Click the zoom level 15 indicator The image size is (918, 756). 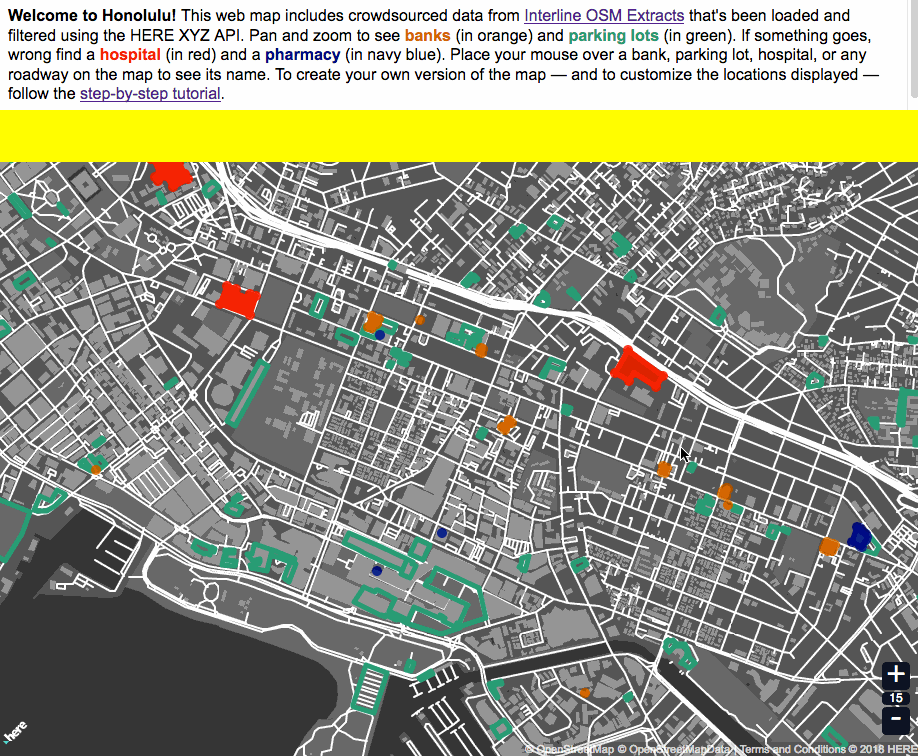pyautogui.click(x=898, y=697)
